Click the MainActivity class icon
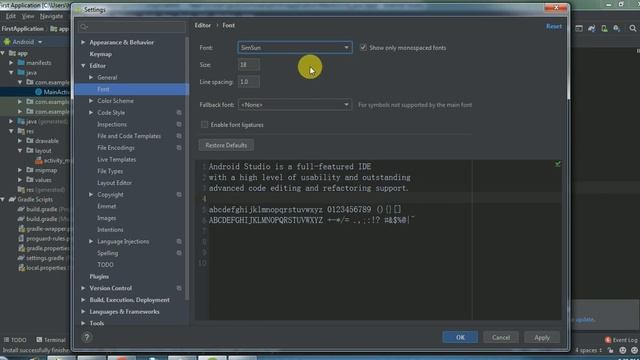The width and height of the screenshot is (640, 360). [x=38, y=92]
